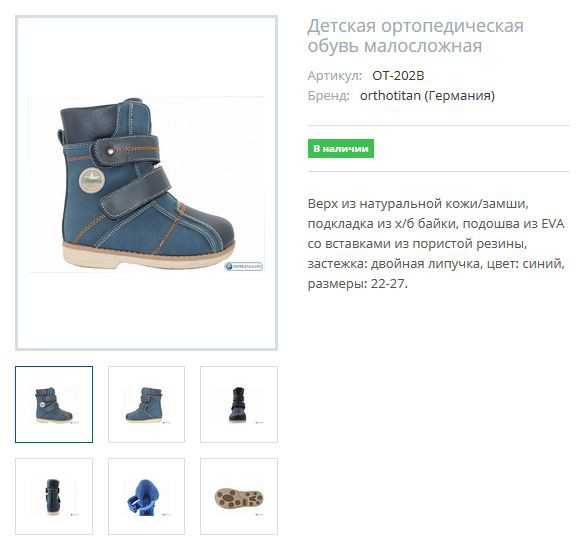Click the beige sole in main photo
The image size is (578, 545).
click(147, 257)
